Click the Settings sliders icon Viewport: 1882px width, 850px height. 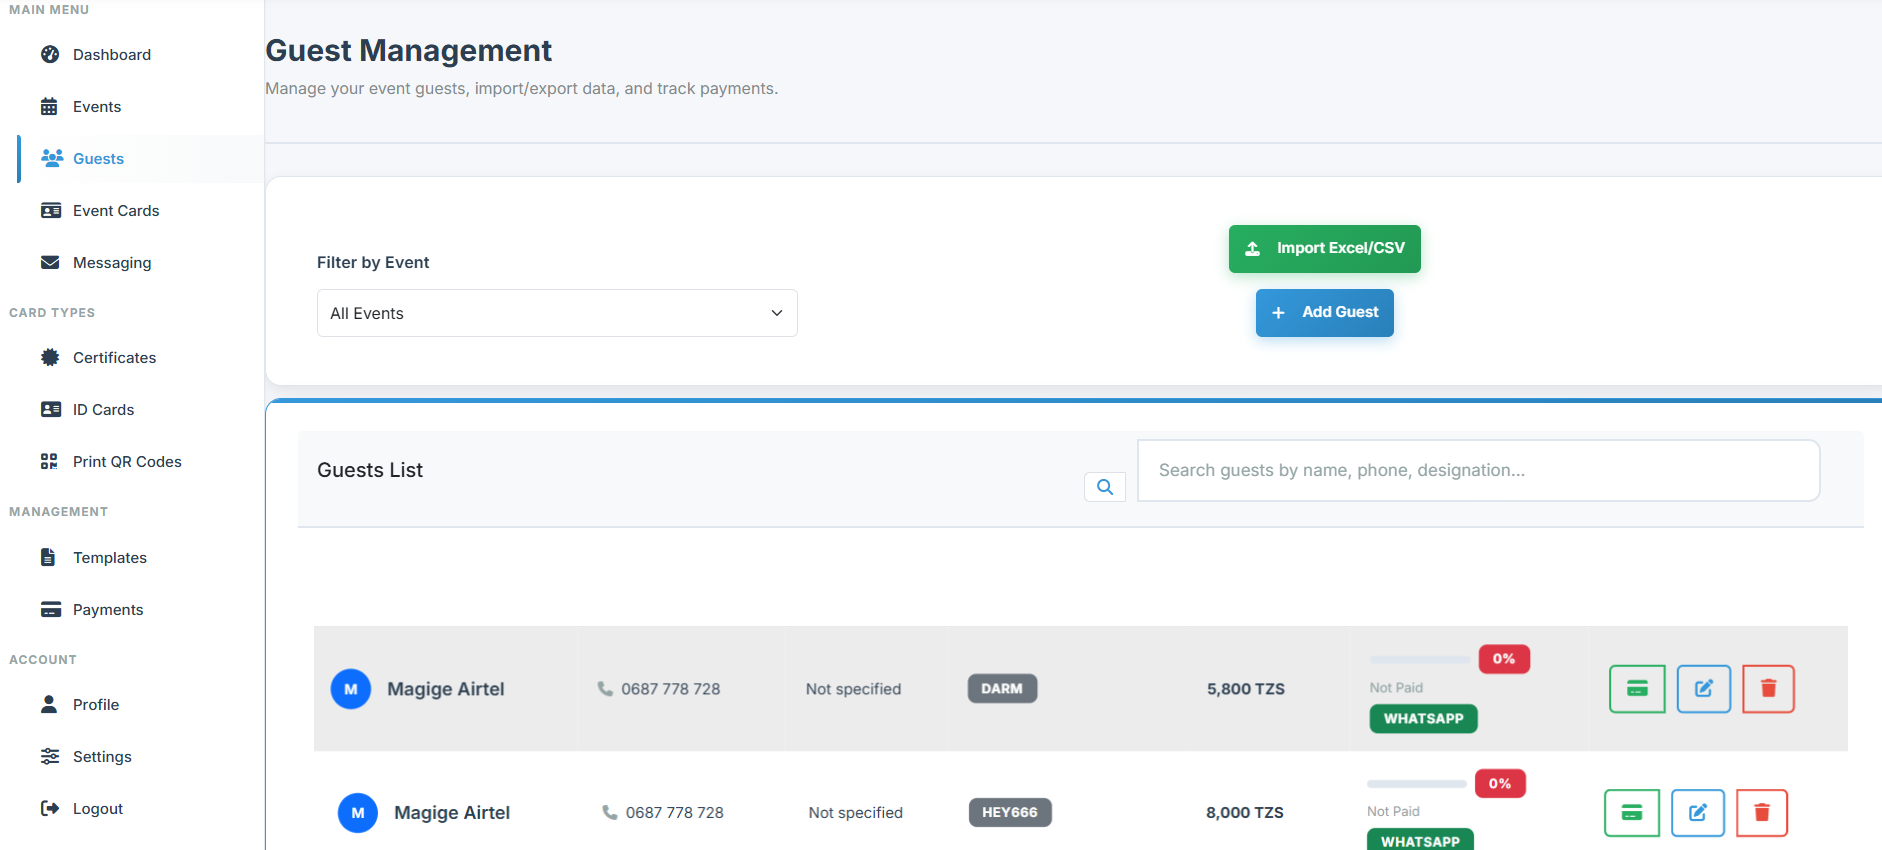pos(50,756)
